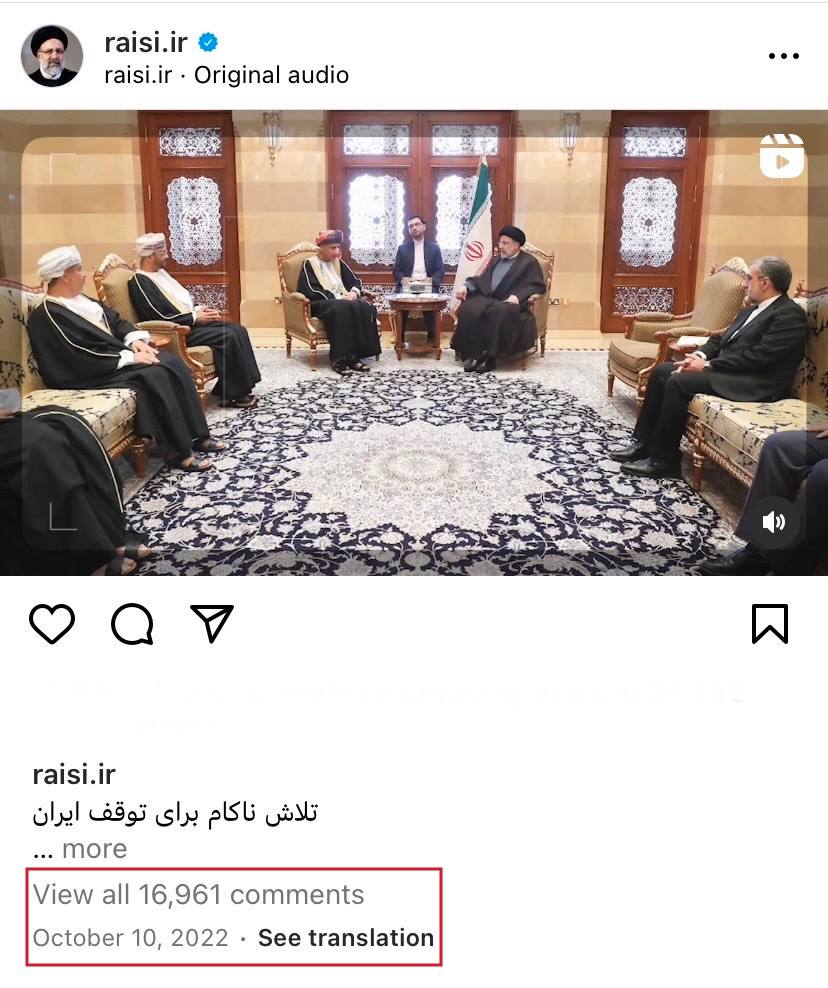Expand caption with 'more'
The width and height of the screenshot is (828, 988).
click(95, 849)
